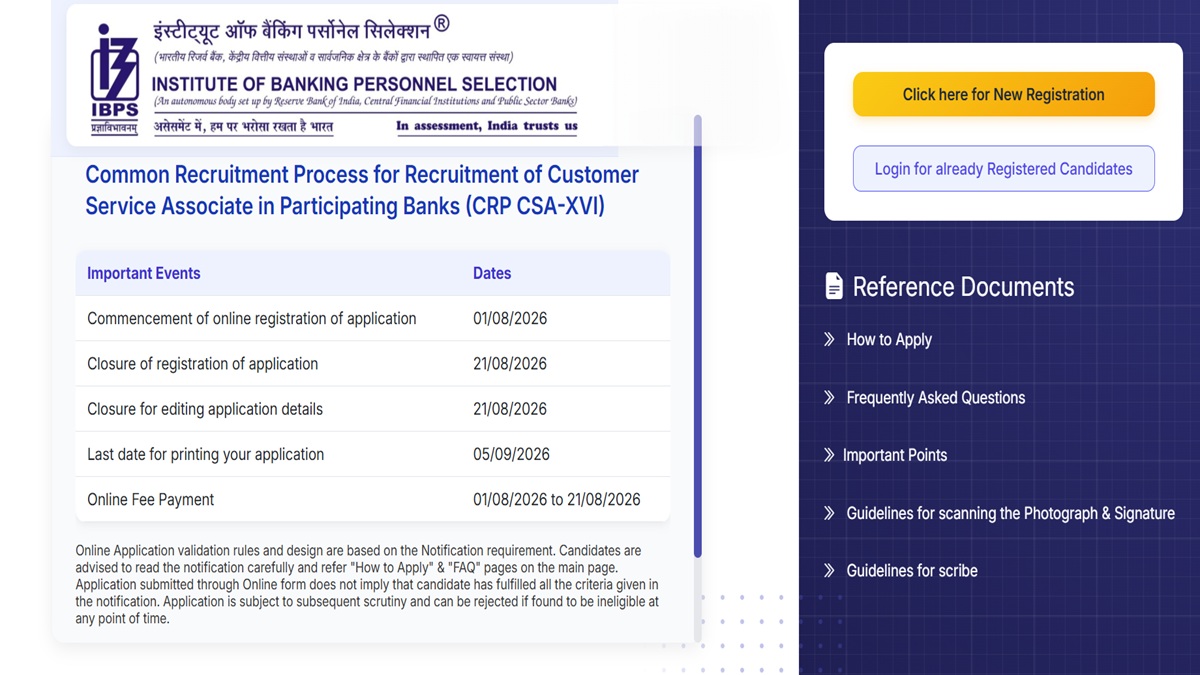Click chevron icon beside Frequently Asked Questions
The width and height of the screenshot is (1200, 675).
pos(829,397)
